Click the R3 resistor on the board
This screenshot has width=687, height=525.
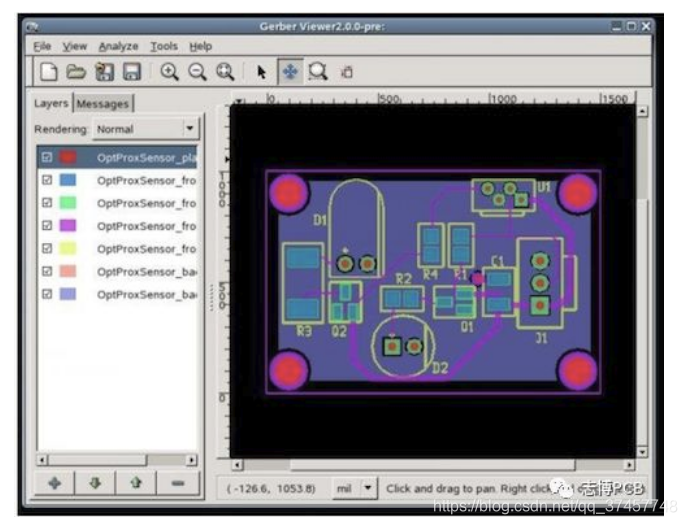(303, 283)
